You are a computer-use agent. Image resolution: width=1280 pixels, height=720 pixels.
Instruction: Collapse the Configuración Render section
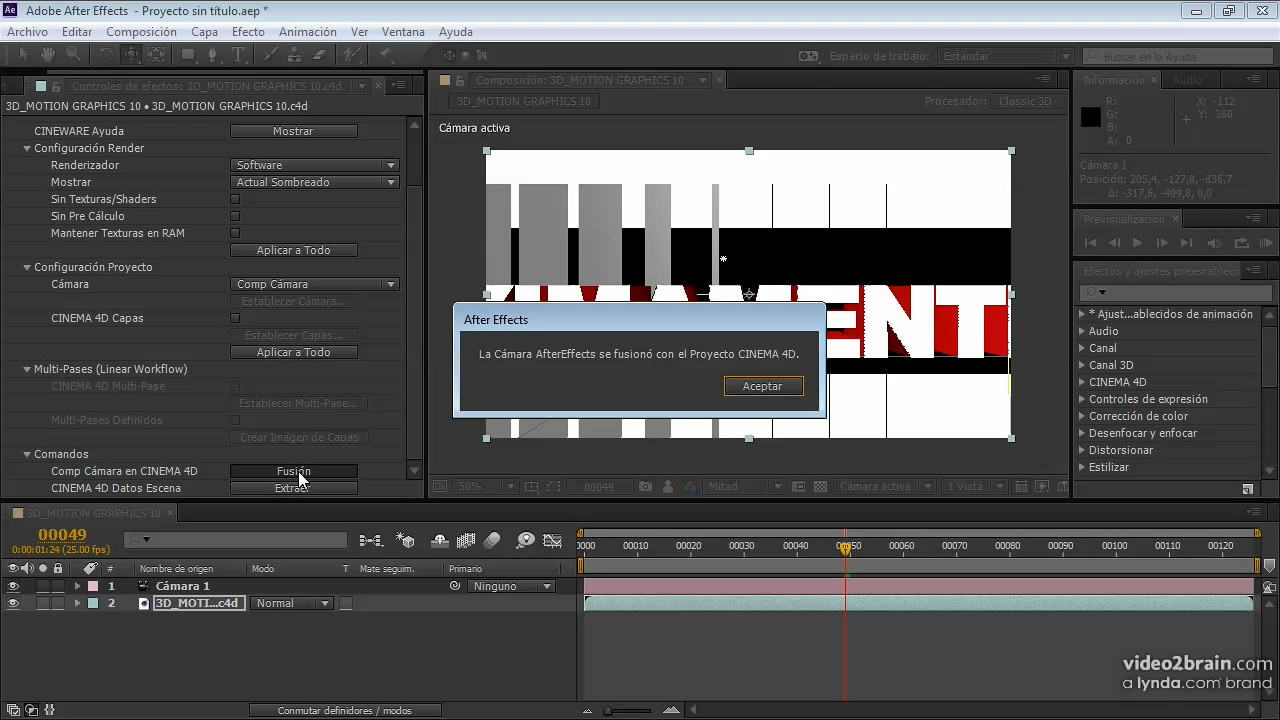[x=28, y=148]
